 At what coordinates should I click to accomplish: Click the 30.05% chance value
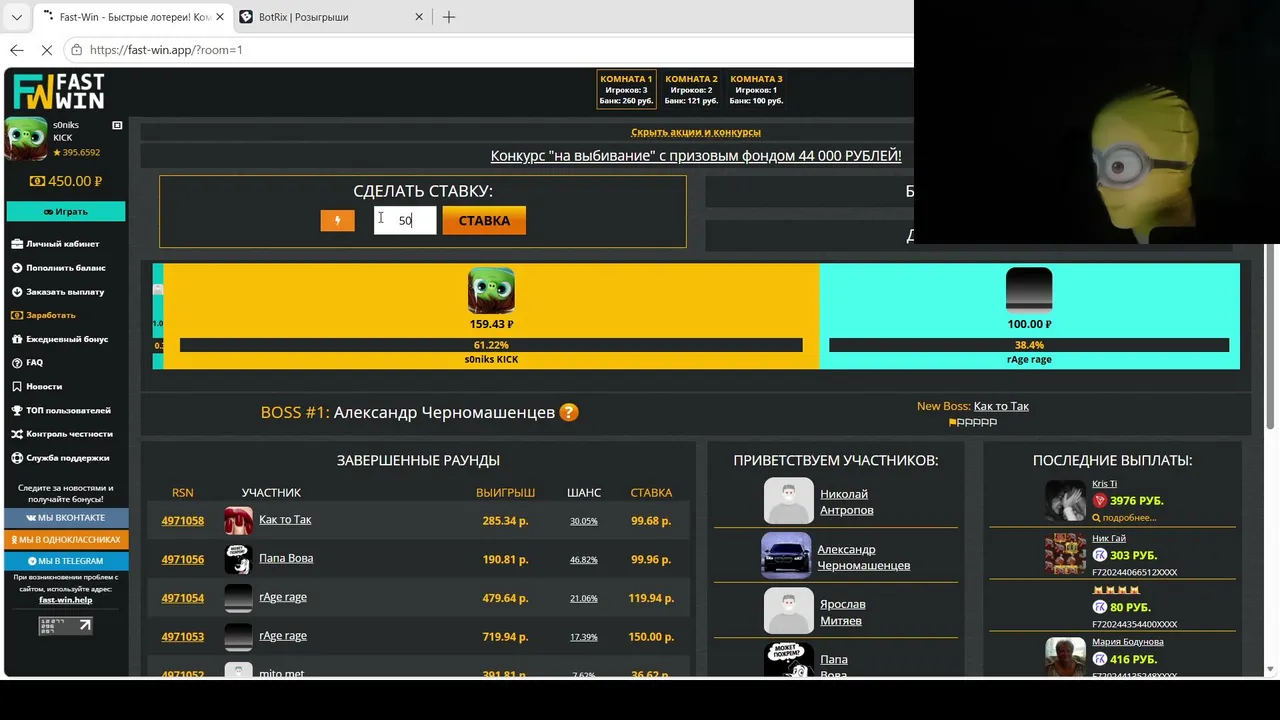(x=583, y=521)
